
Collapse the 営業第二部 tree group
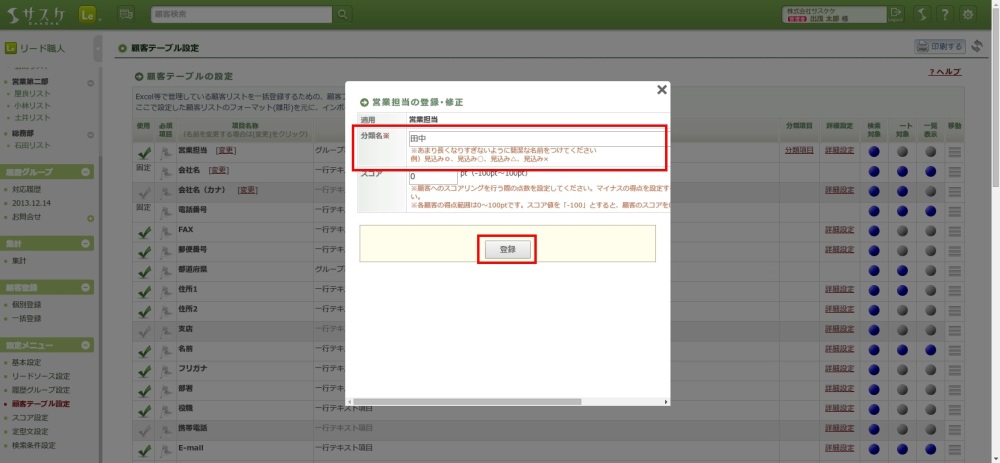(90, 82)
